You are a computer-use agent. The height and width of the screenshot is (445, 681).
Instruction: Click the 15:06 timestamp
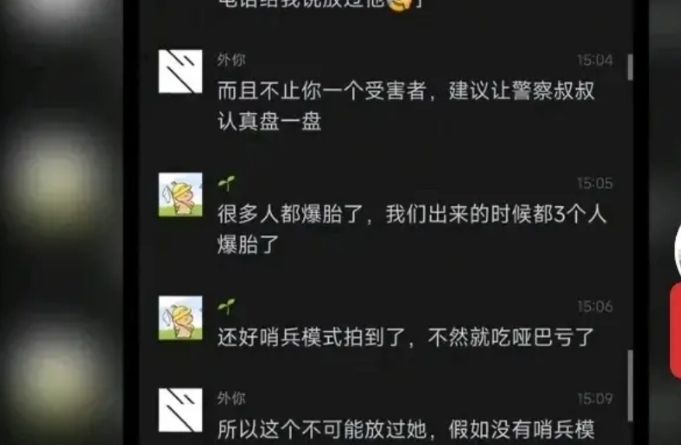tap(595, 307)
